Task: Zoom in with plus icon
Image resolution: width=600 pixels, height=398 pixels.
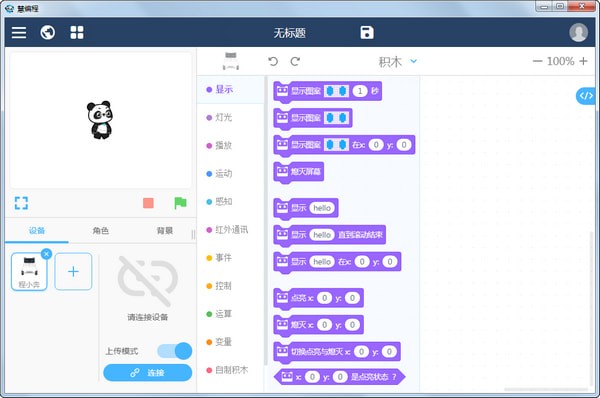Action: tap(583, 61)
